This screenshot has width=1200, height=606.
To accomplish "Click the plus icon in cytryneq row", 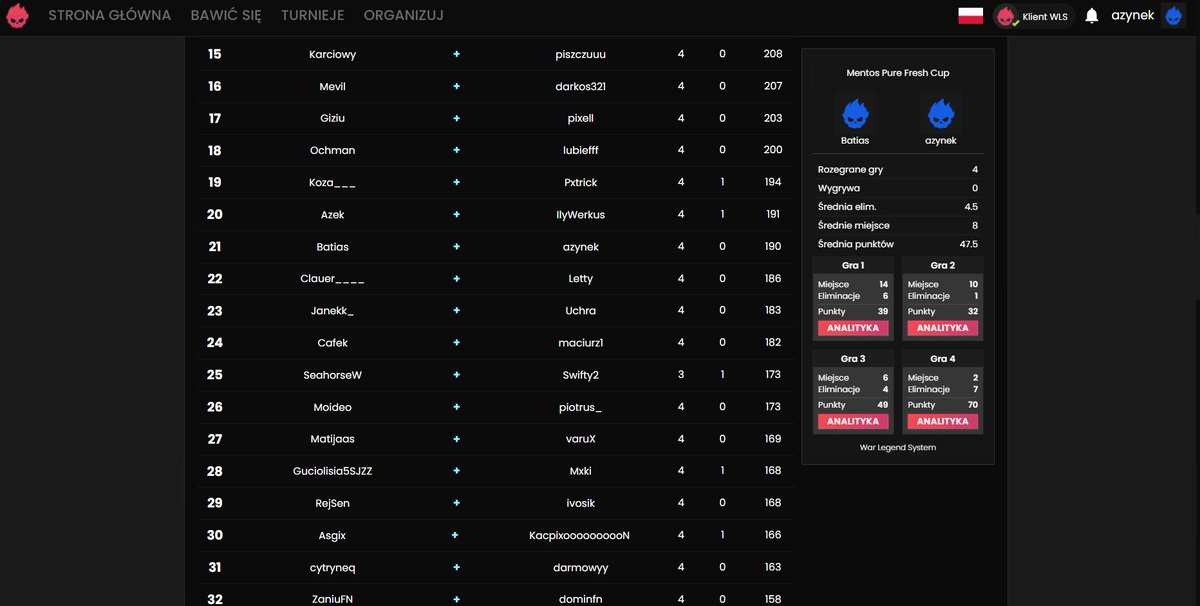I will (x=456, y=567).
